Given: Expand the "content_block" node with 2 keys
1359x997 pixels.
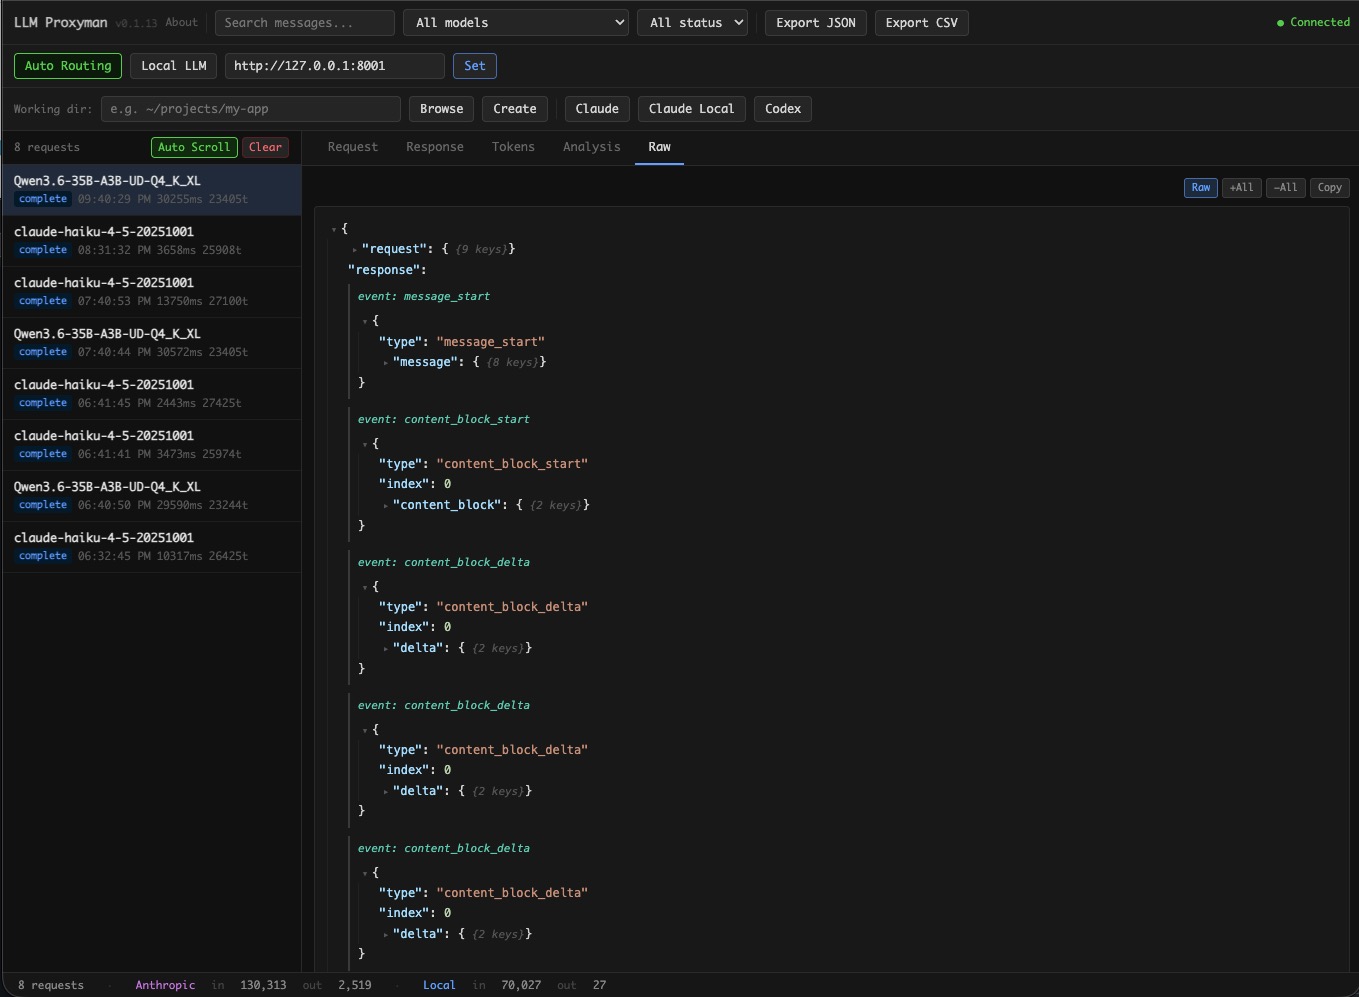Looking at the screenshot, I should click(x=386, y=506).
